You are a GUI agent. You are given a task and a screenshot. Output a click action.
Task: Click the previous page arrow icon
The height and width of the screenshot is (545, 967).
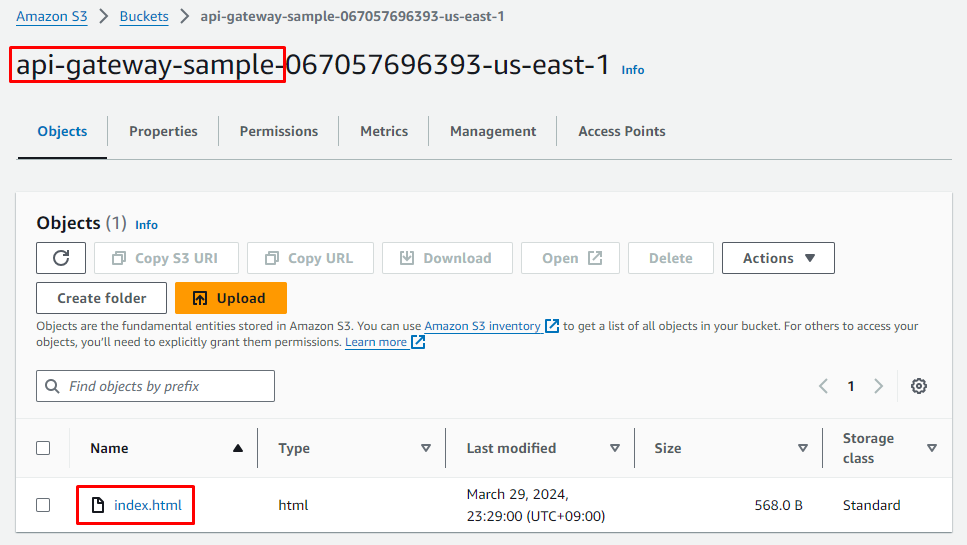[824, 386]
